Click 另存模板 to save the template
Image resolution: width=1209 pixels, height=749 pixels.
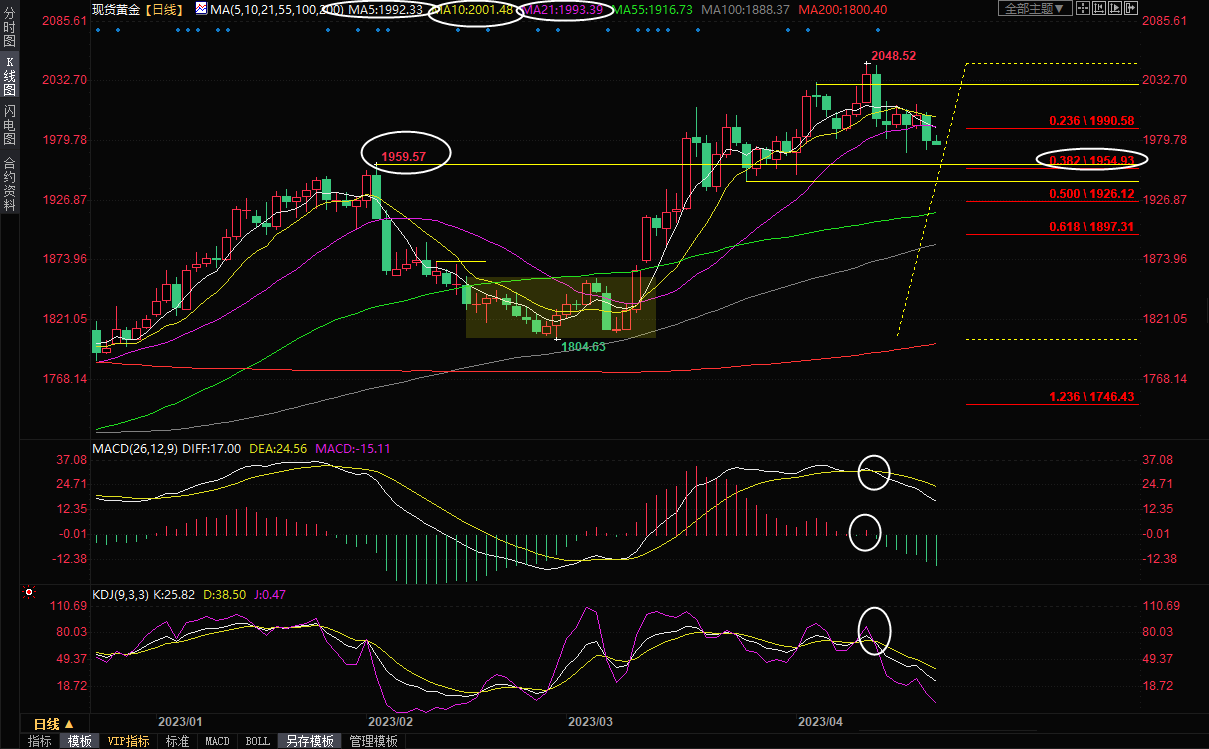pyautogui.click(x=309, y=741)
